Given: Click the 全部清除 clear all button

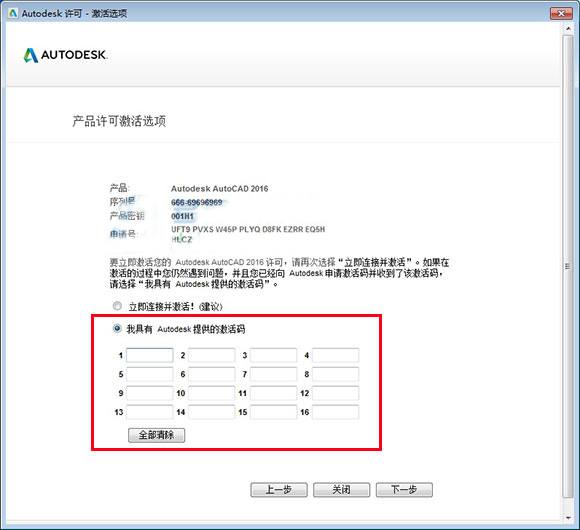Looking at the screenshot, I should (x=156, y=435).
